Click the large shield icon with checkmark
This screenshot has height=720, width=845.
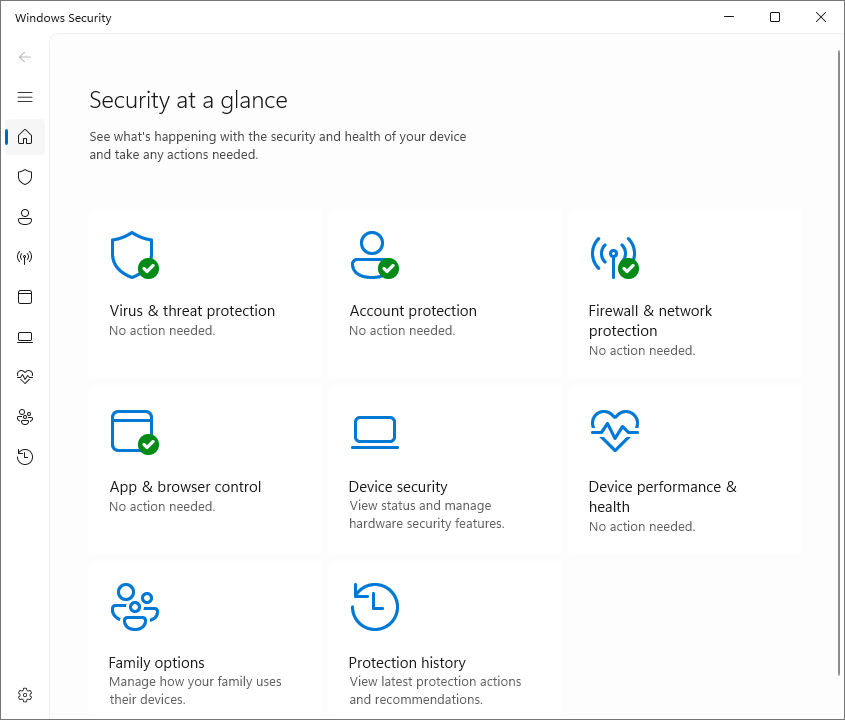134,255
